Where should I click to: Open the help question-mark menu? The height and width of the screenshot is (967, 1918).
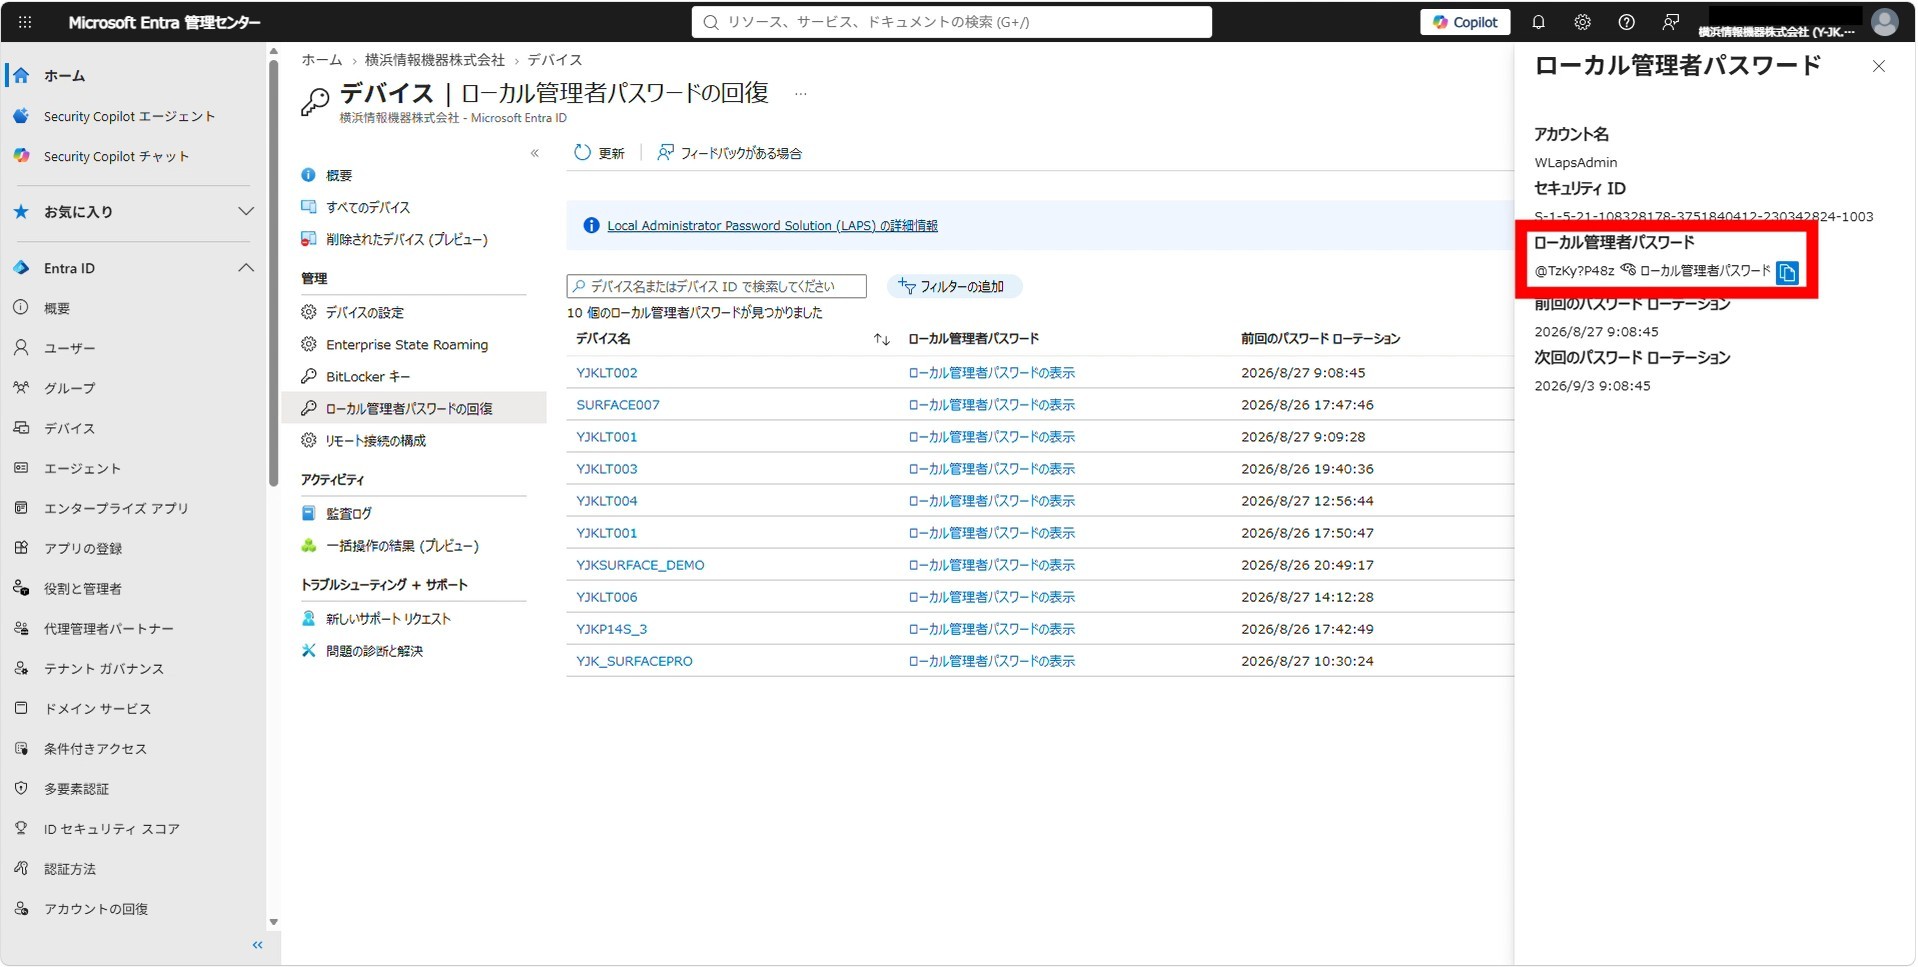coord(1626,22)
